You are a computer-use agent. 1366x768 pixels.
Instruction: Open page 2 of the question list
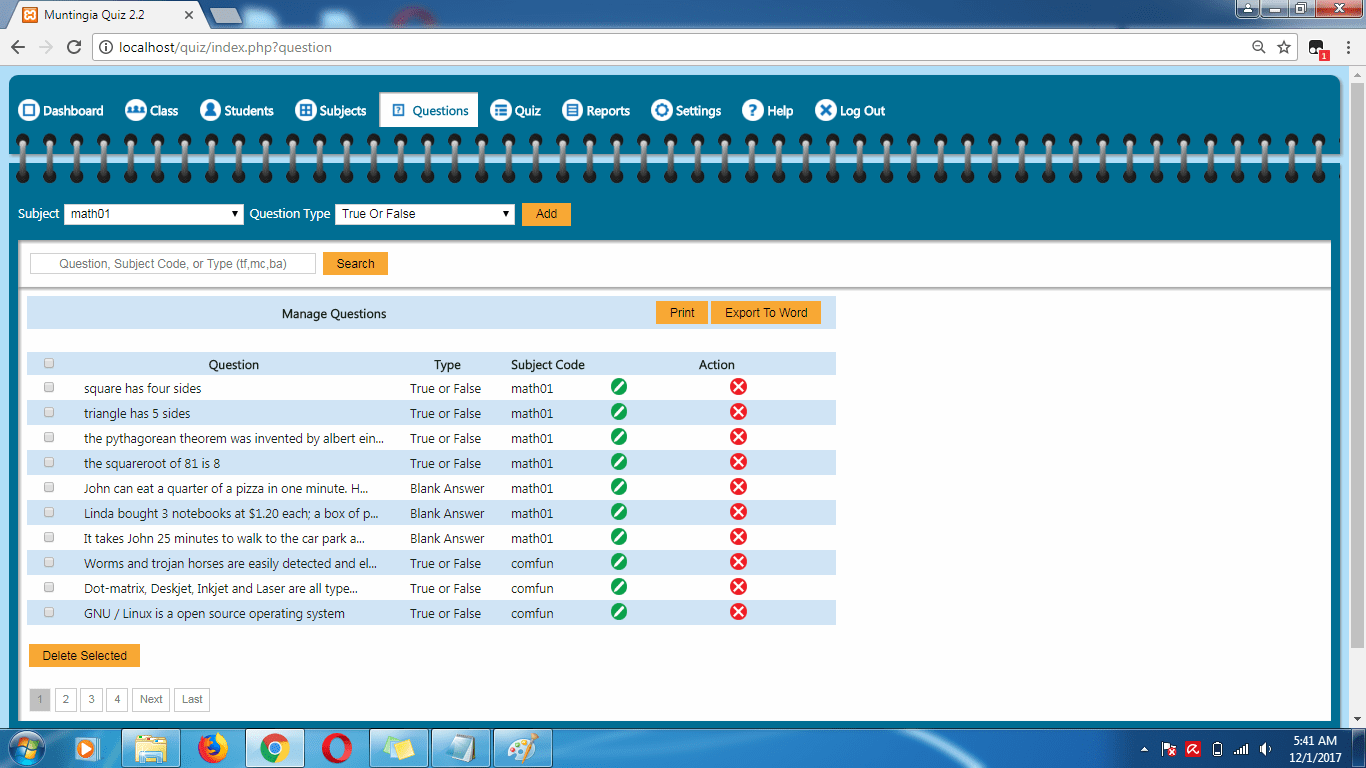pos(65,699)
